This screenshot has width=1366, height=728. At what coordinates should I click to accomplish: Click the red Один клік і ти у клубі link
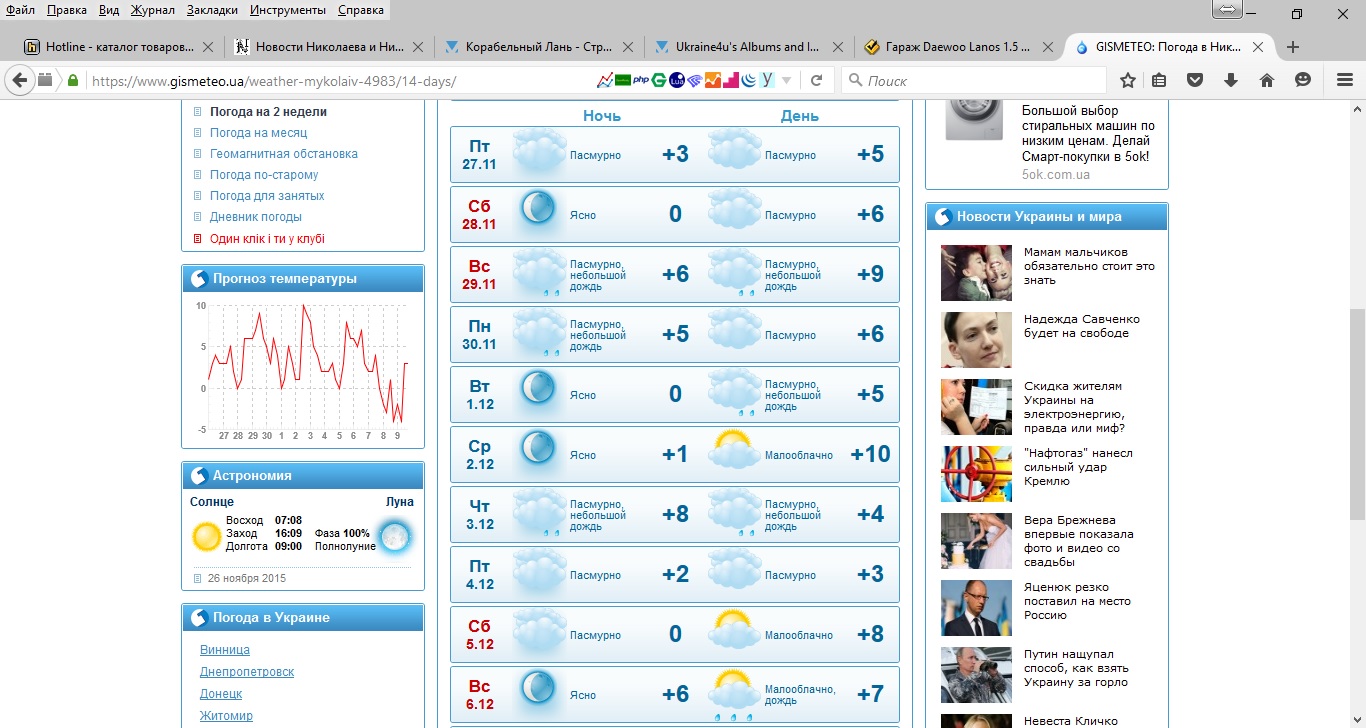pos(267,239)
